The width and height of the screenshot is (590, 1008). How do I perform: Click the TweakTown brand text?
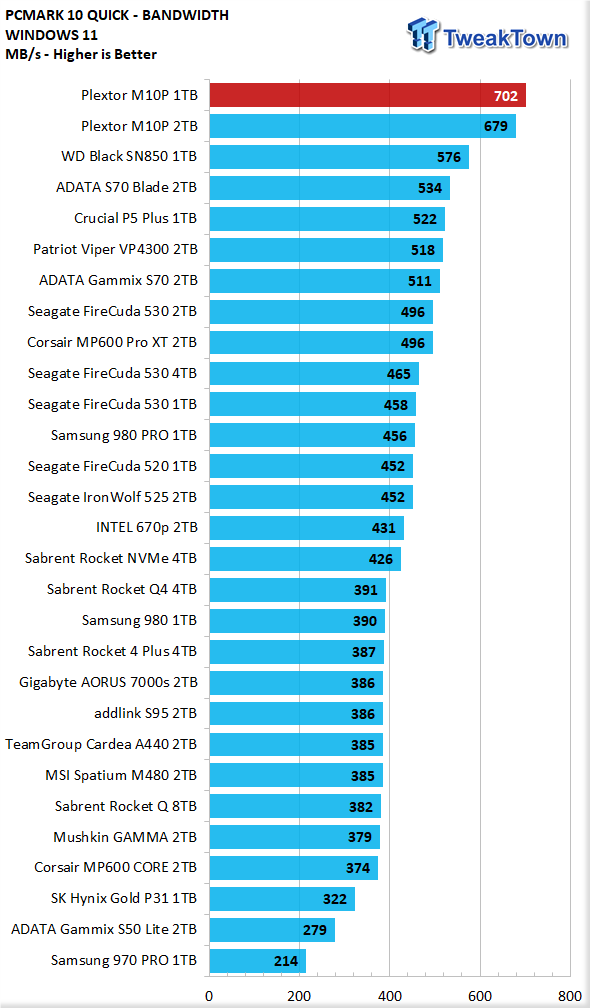click(505, 39)
